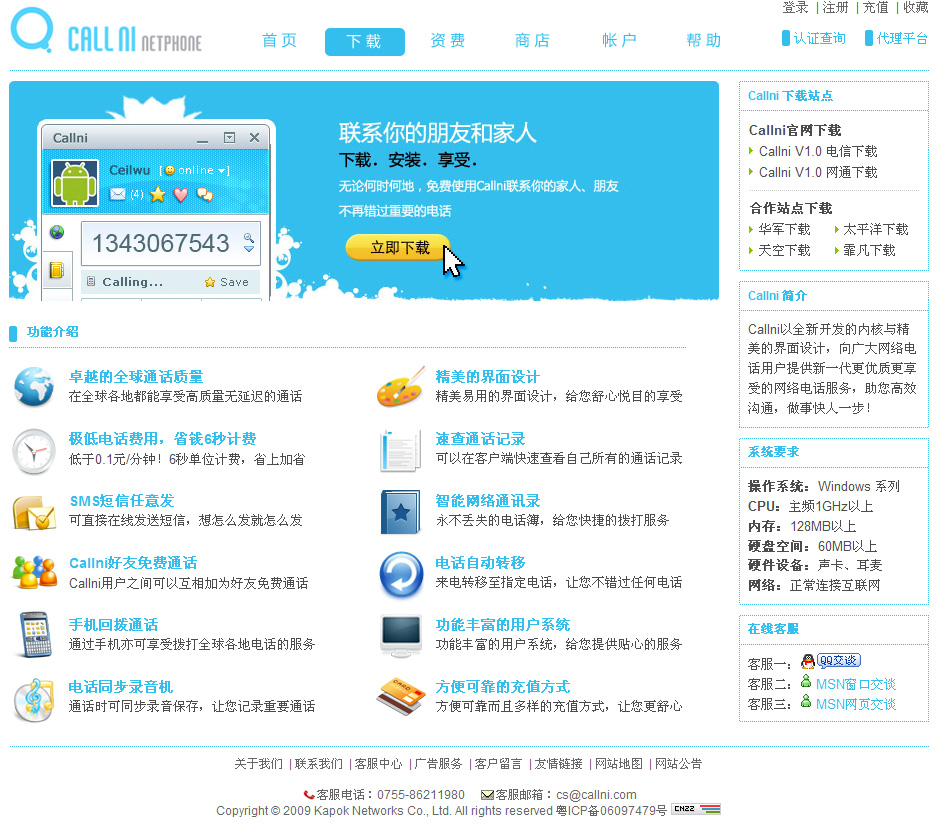Click the 华军下载 link
The image size is (940, 828).
784,229
